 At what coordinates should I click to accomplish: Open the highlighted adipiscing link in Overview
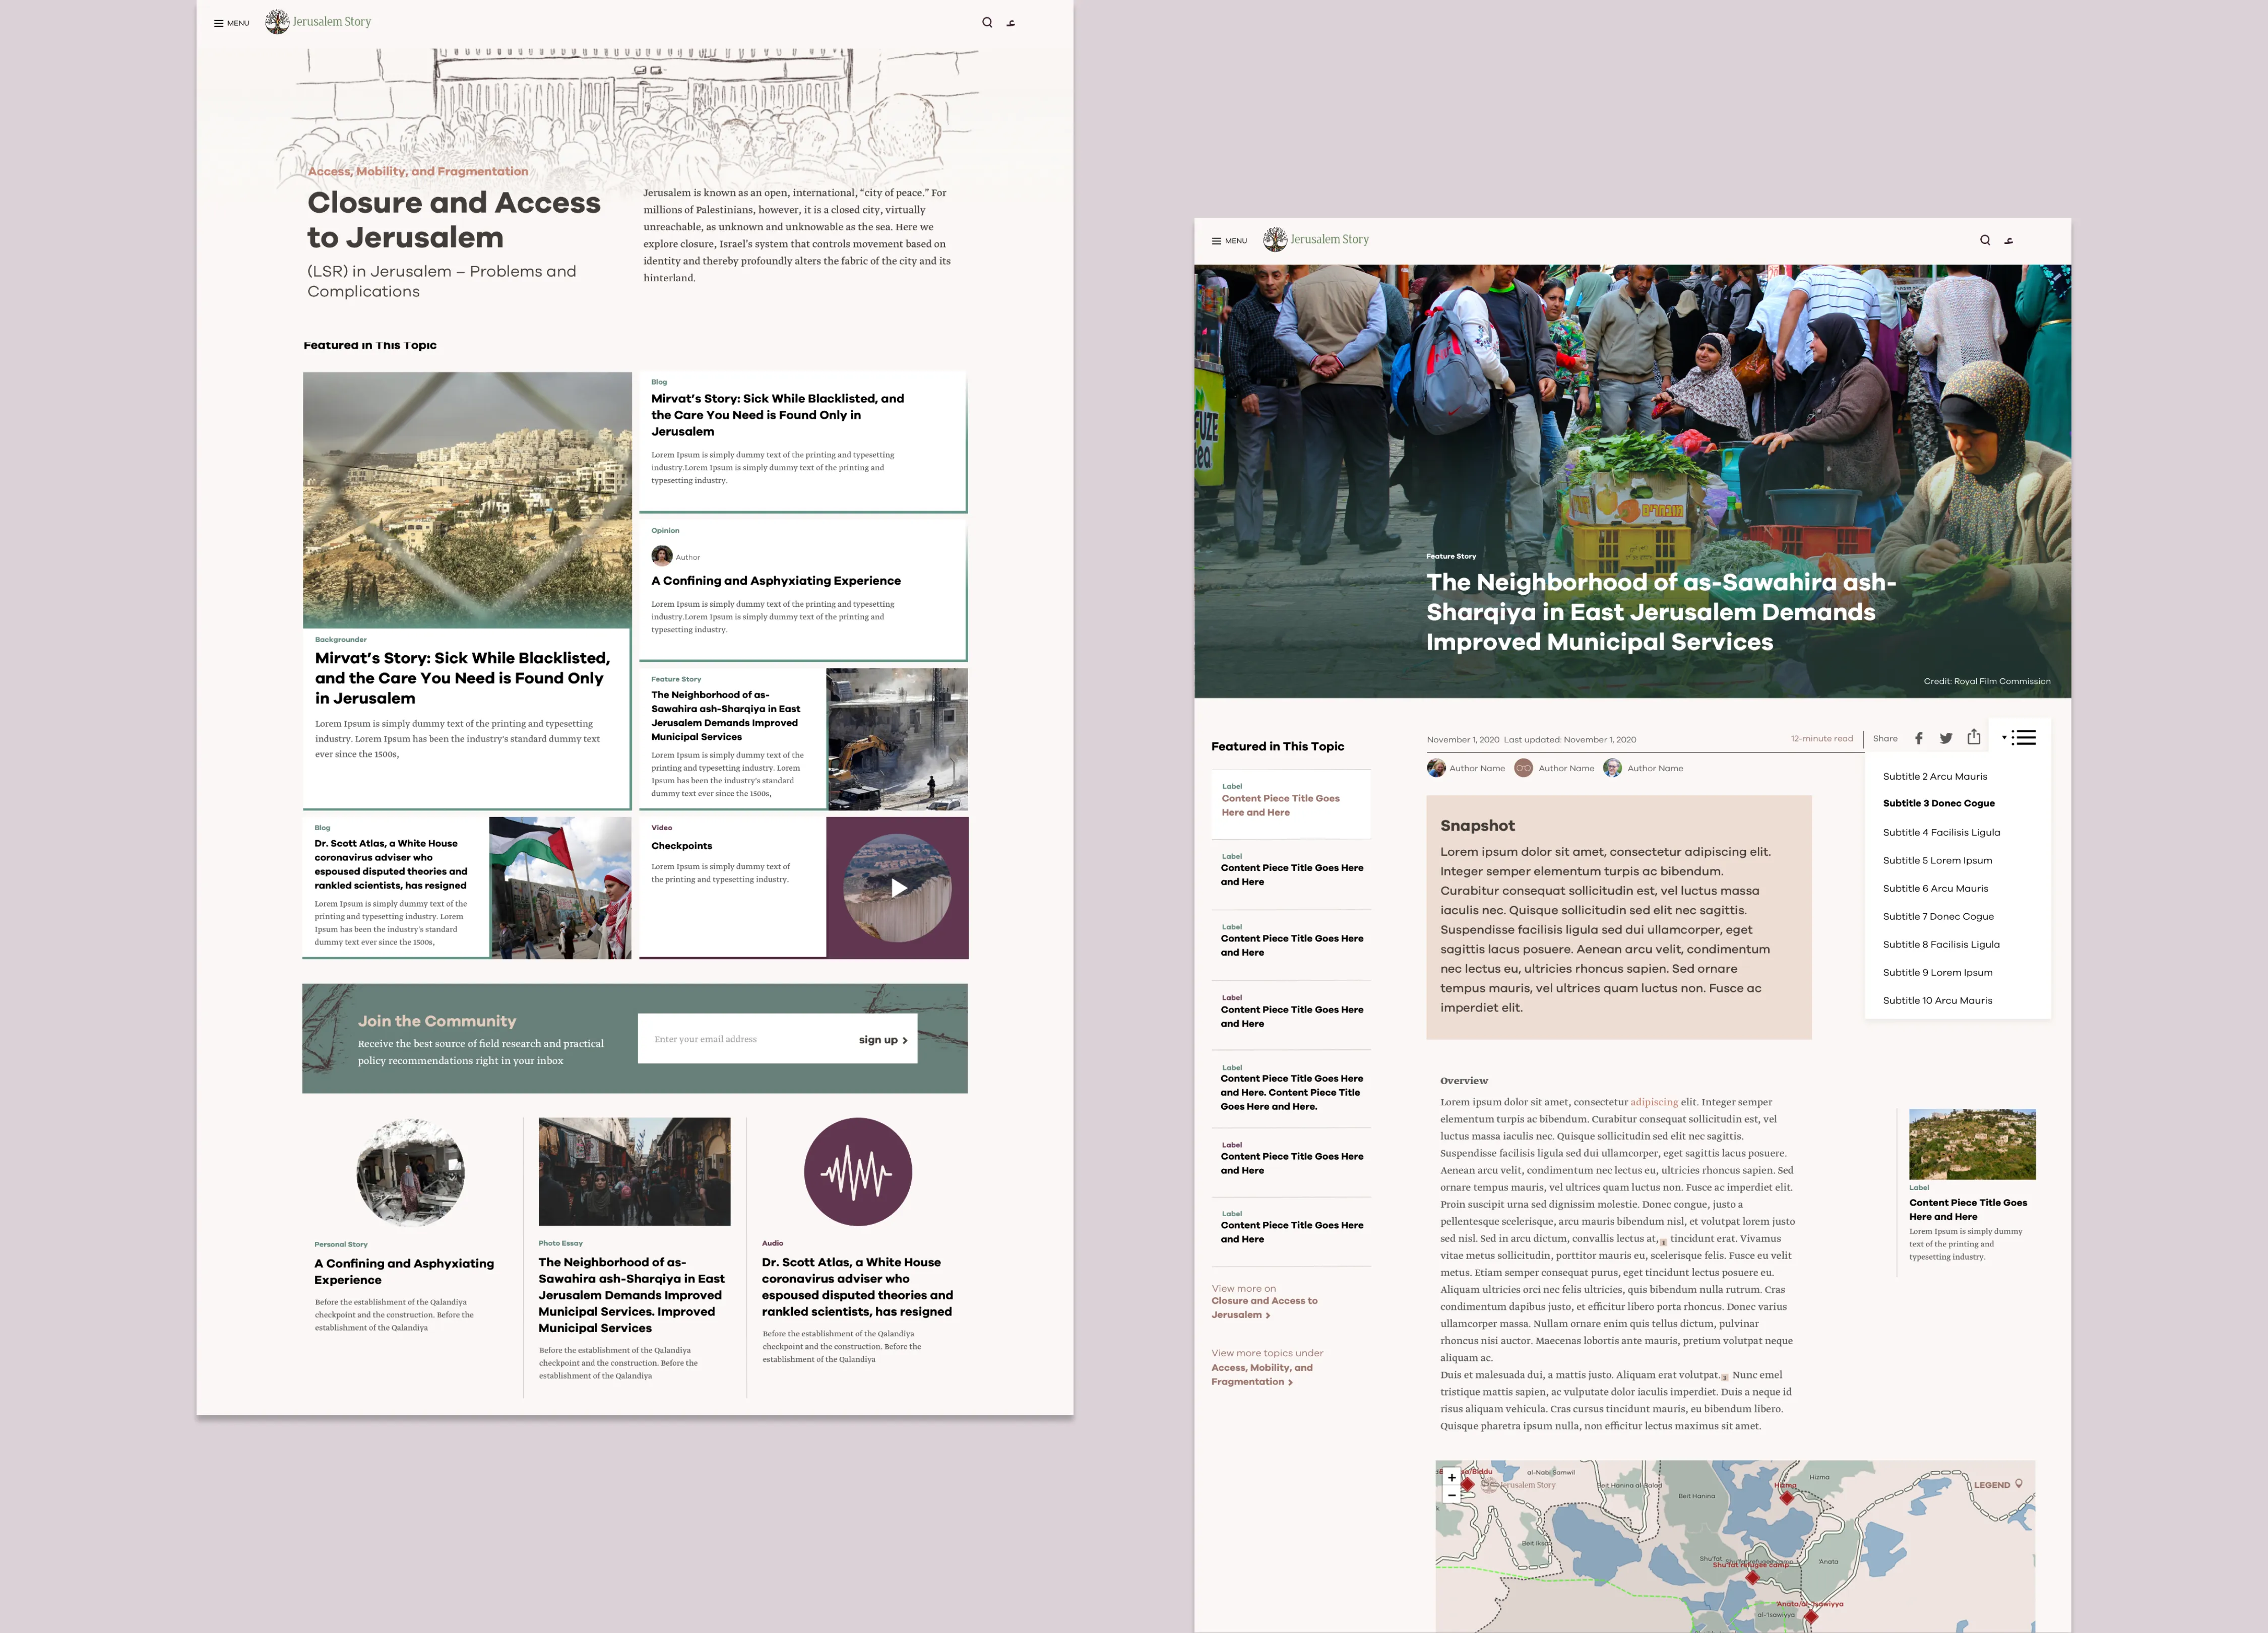(x=1654, y=1102)
